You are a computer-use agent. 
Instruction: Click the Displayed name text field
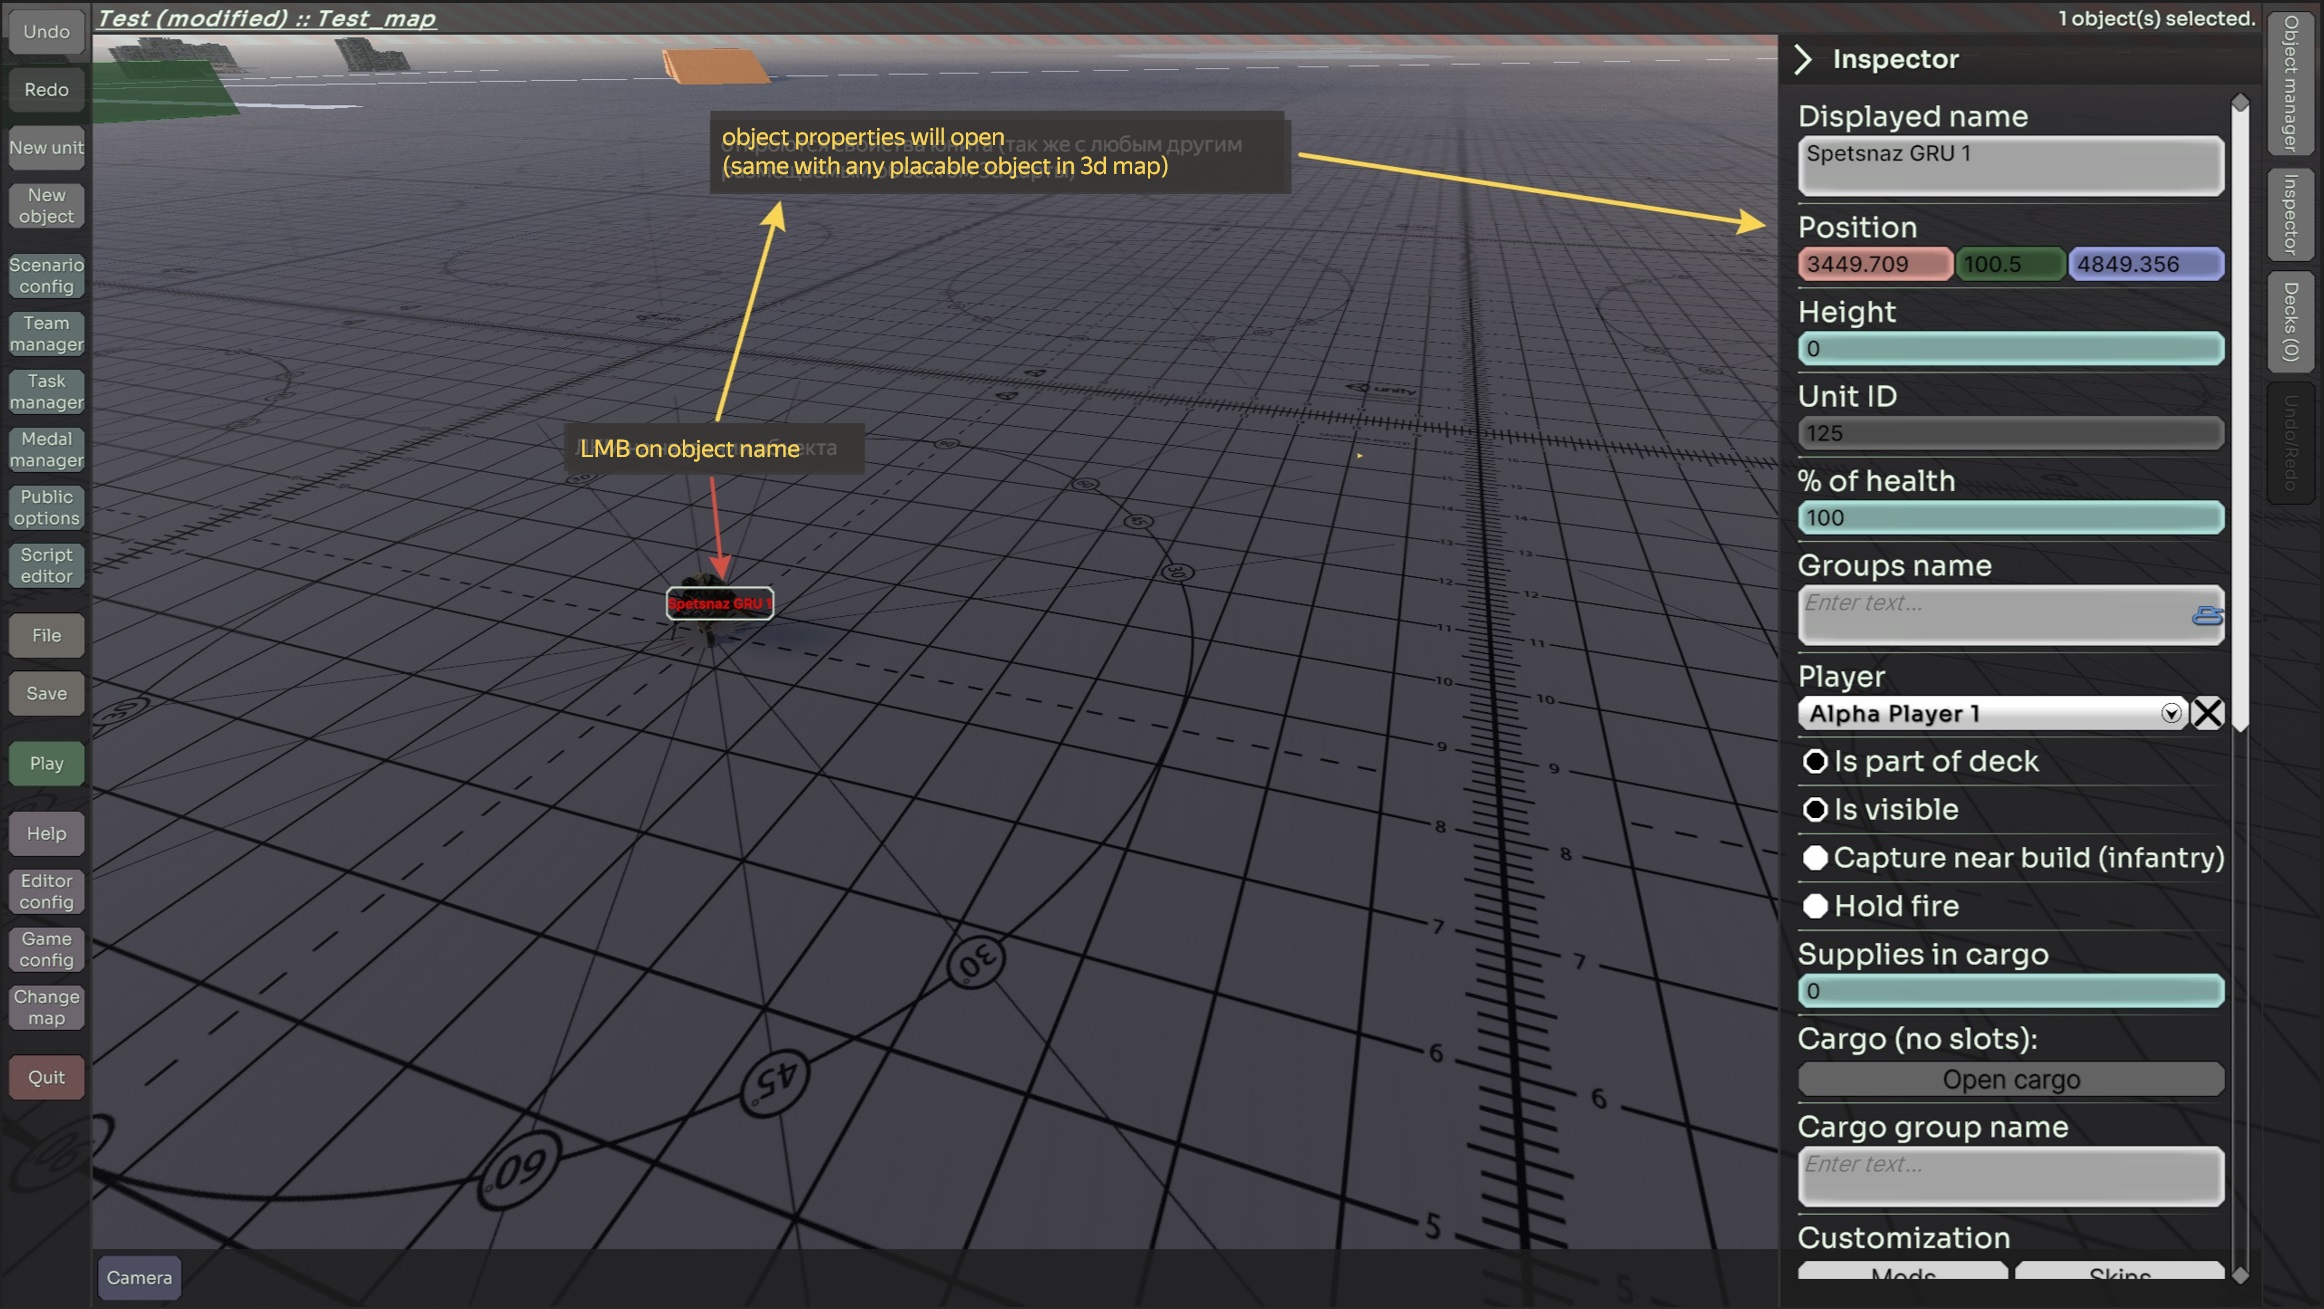click(x=2010, y=165)
